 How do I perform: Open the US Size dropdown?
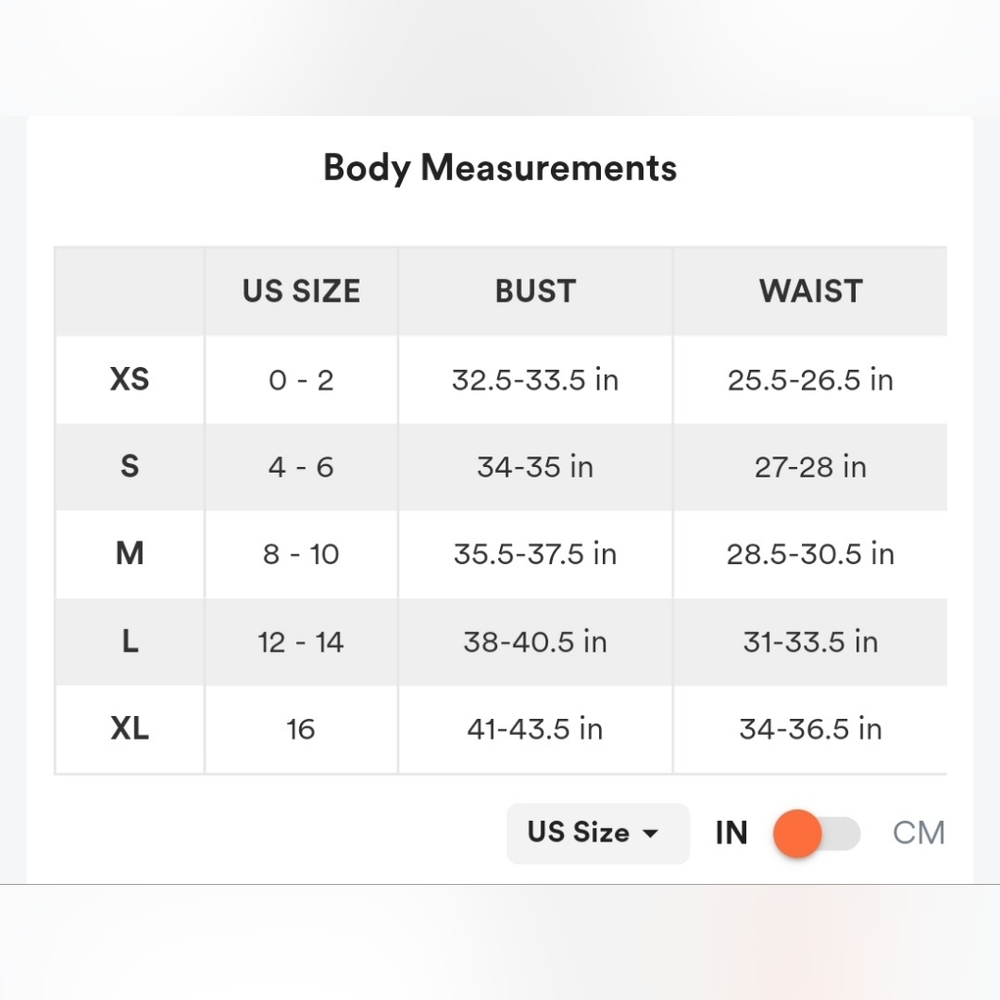598,833
